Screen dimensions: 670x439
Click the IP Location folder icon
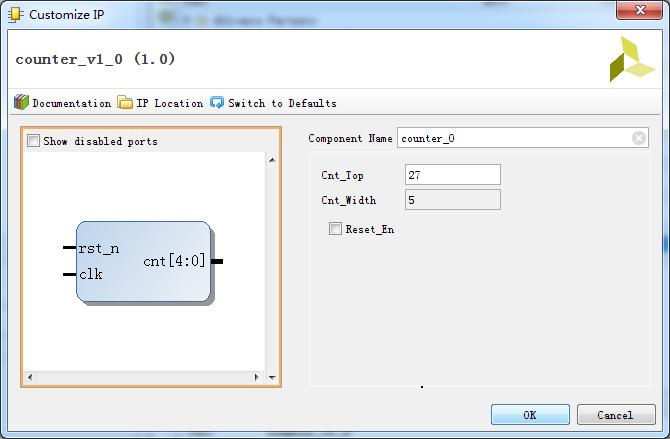pos(125,103)
